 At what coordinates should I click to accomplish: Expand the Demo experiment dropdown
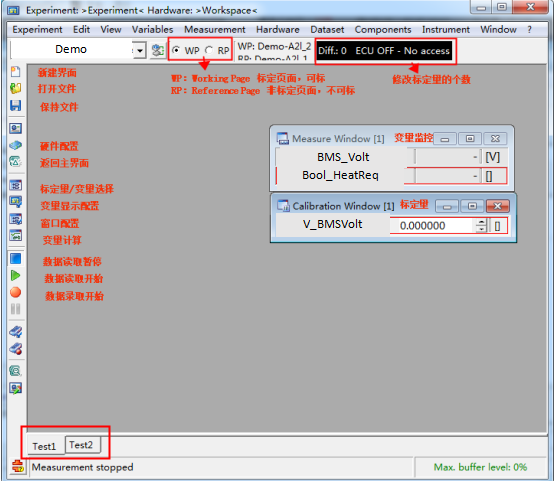(x=140, y=50)
